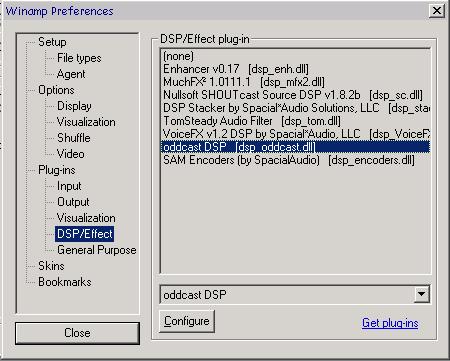The height and width of the screenshot is (361, 450).
Task: Open Agent preferences page
Action: click(x=71, y=74)
